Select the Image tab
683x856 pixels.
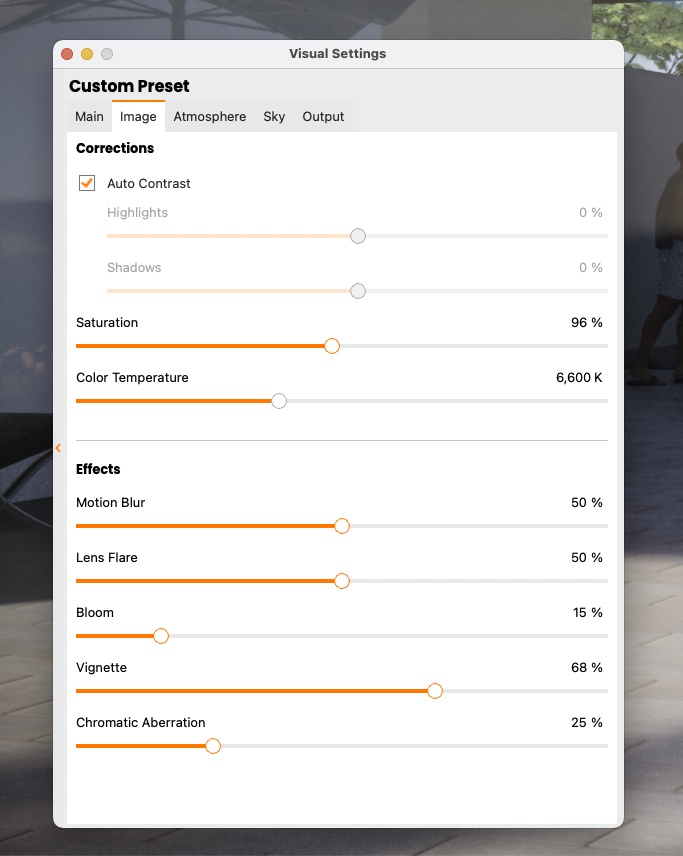(138, 117)
